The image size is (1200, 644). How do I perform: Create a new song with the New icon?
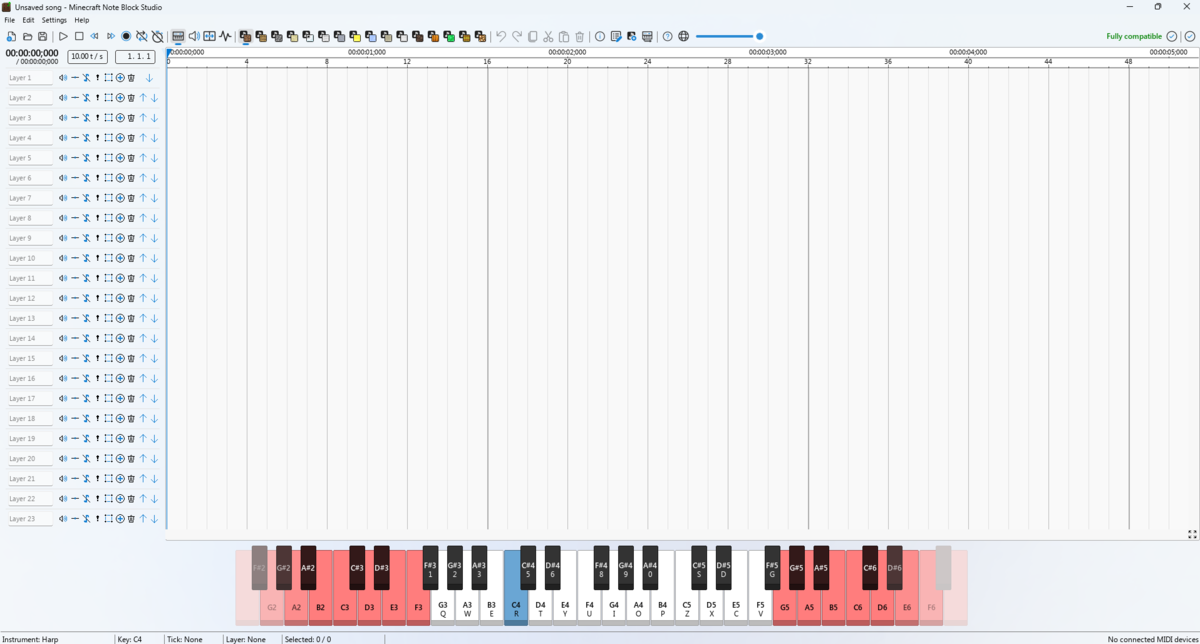[11, 37]
